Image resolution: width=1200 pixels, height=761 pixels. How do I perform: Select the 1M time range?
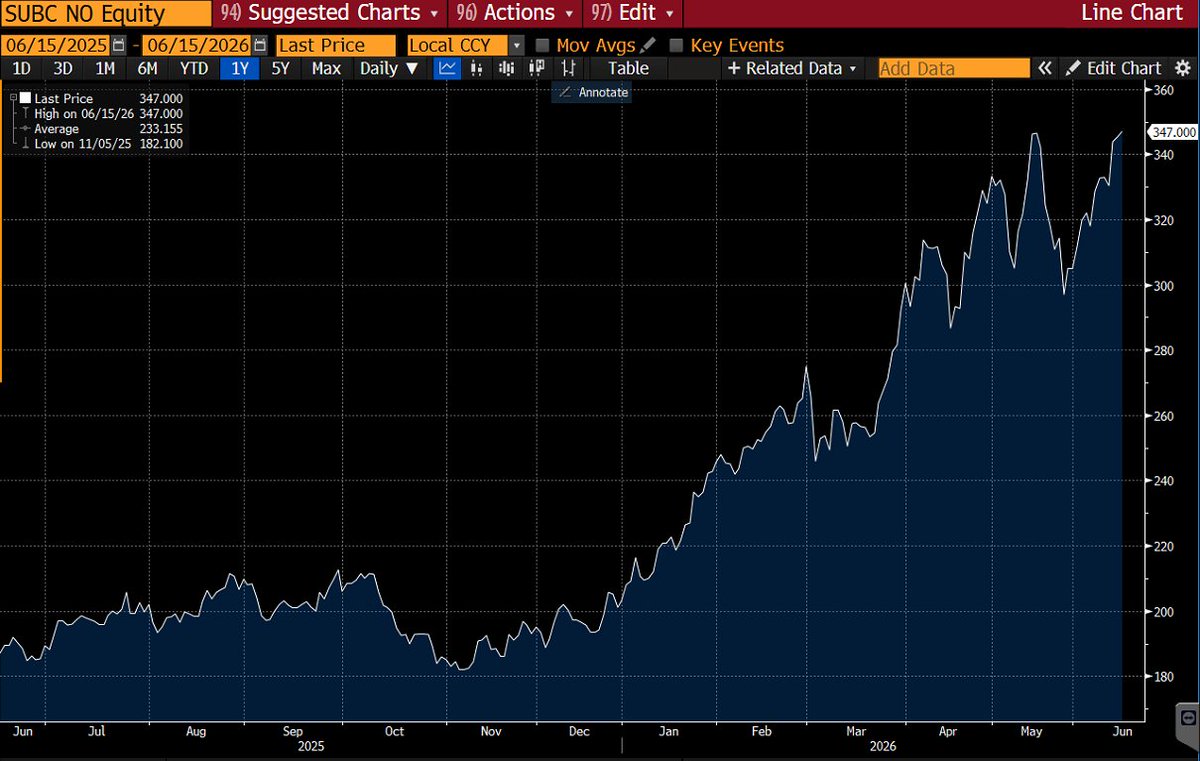[x=105, y=68]
